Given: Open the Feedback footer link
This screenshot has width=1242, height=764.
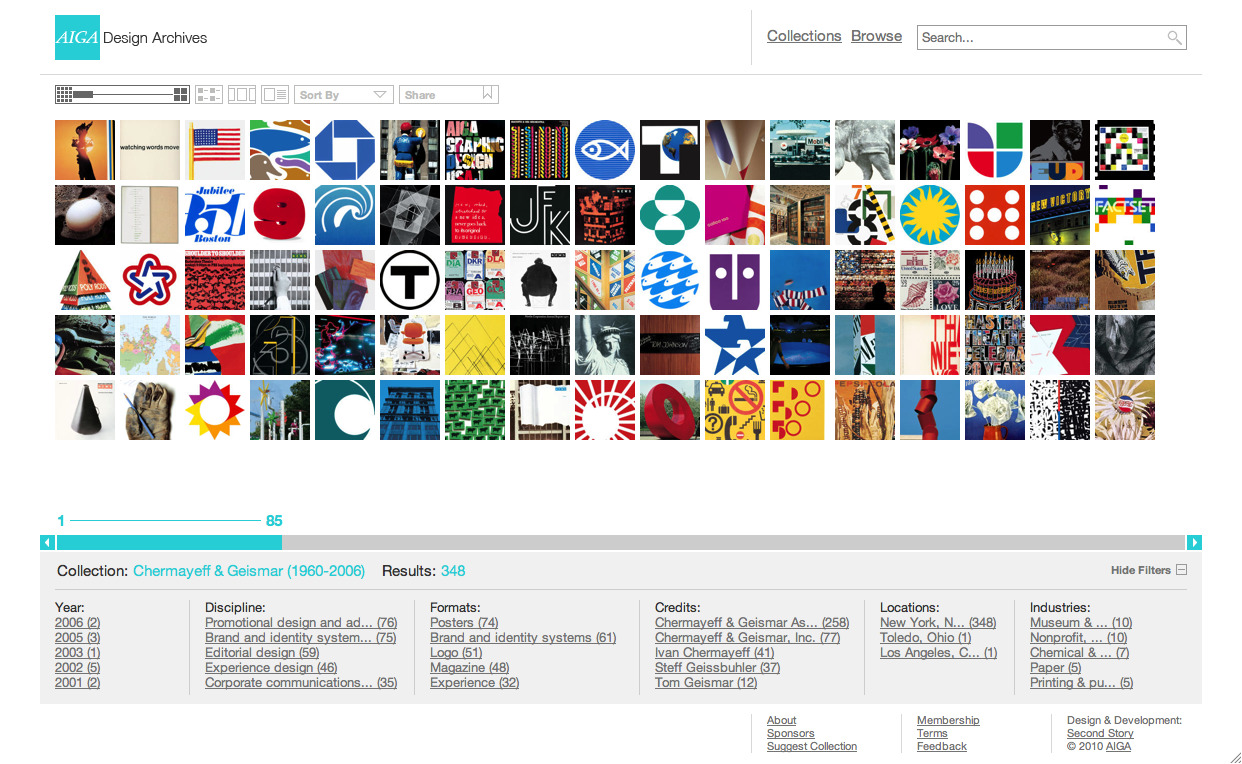Looking at the screenshot, I should [942, 746].
